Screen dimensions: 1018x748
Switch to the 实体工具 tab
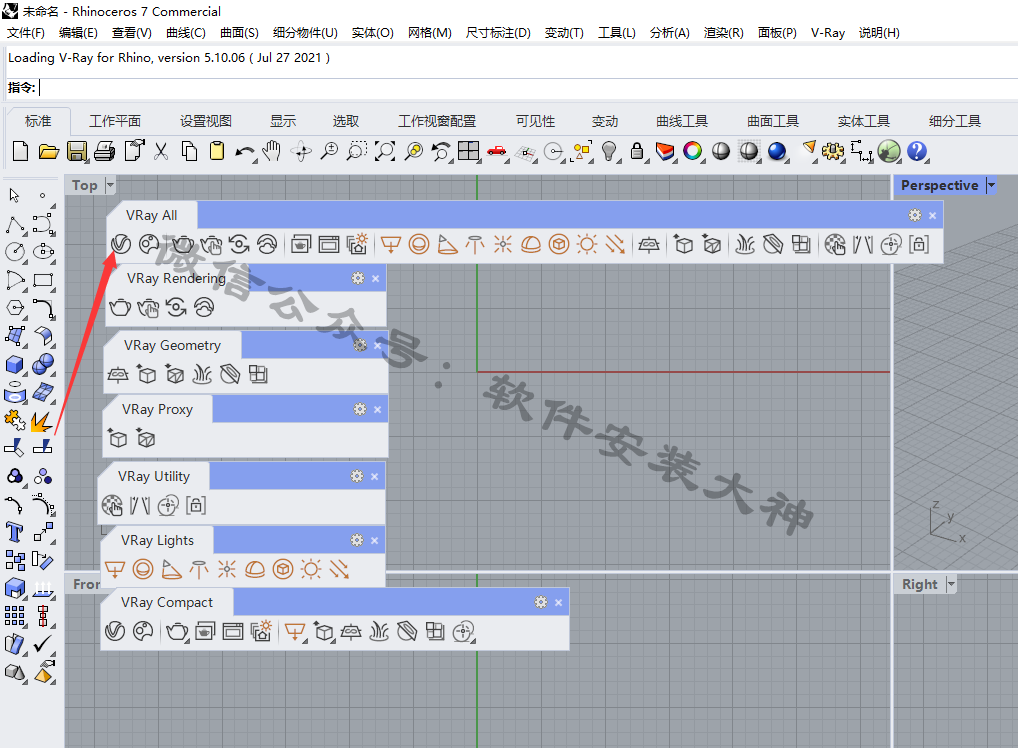tap(863, 121)
